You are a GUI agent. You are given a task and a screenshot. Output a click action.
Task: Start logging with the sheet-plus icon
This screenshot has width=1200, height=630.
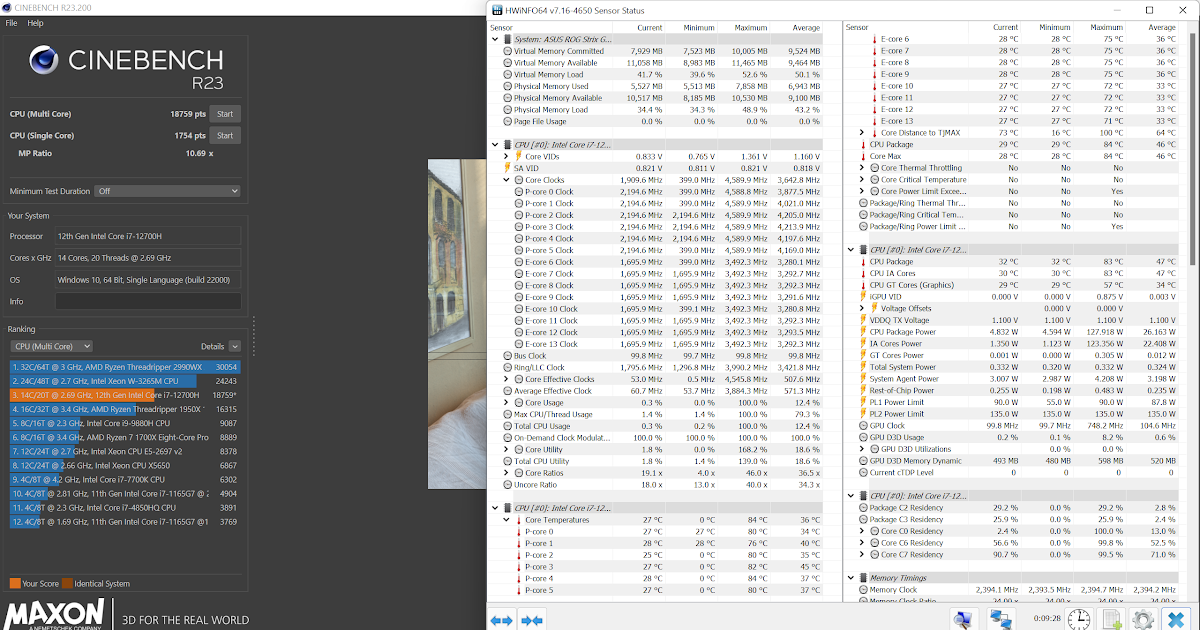tap(1111, 619)
